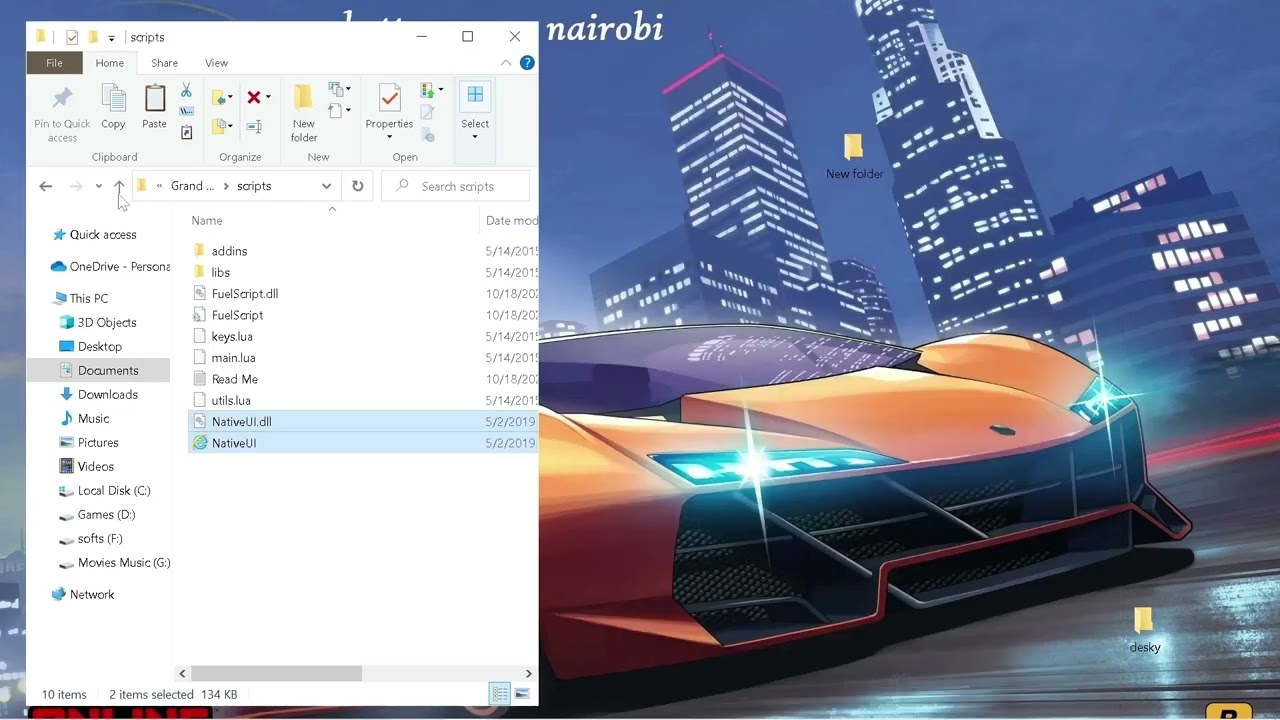Create a New folder from ribbon
1280x720 pixels.
[303, 113]
